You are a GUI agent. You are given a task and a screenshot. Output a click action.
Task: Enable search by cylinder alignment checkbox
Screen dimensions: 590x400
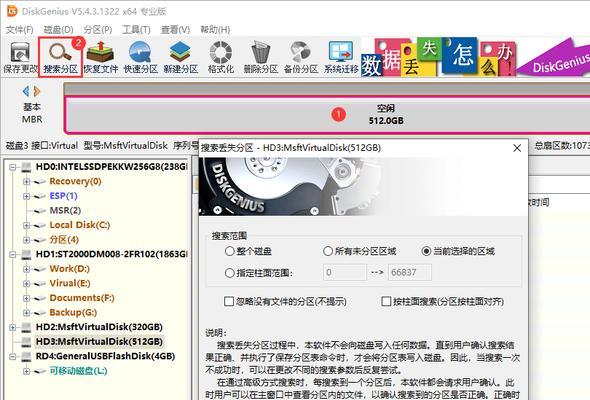(x=386, y=301)
